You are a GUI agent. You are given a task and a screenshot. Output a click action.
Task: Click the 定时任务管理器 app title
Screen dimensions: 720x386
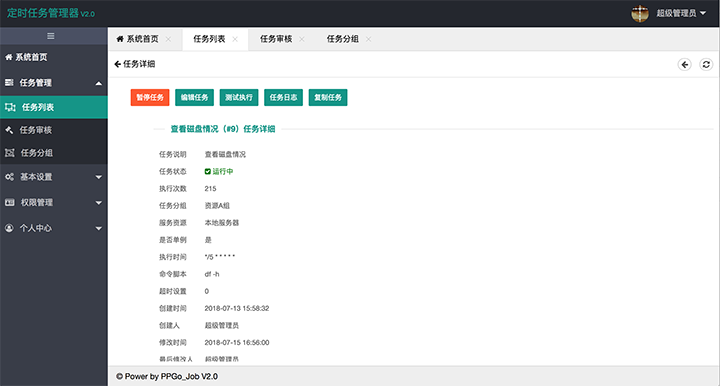click(x=51, y=13)
